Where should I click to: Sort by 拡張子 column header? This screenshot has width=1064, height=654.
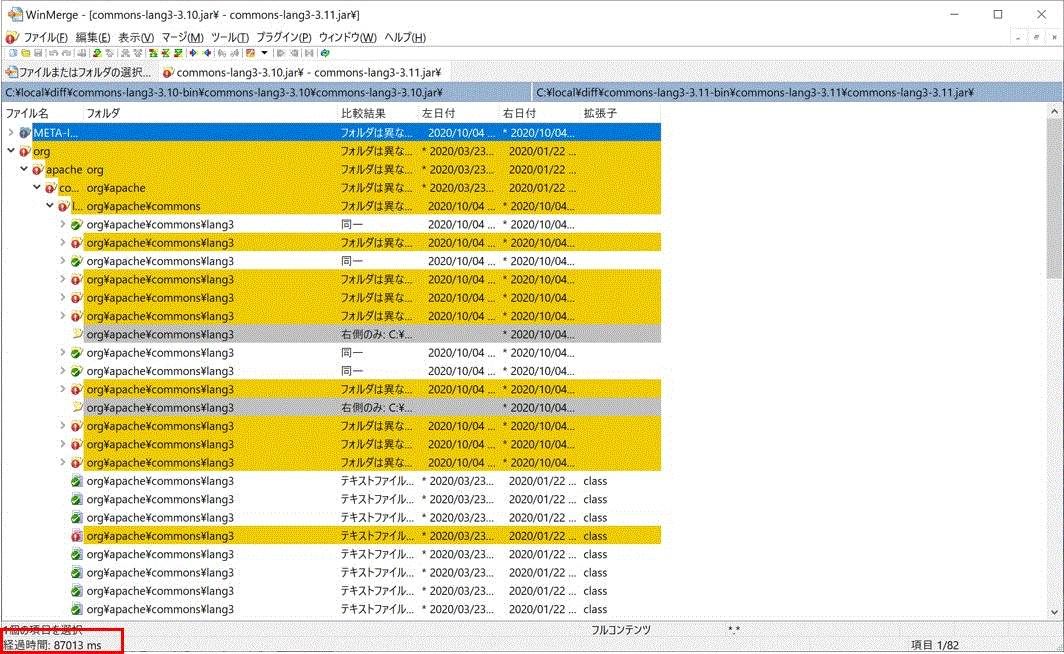click(620, 113)
